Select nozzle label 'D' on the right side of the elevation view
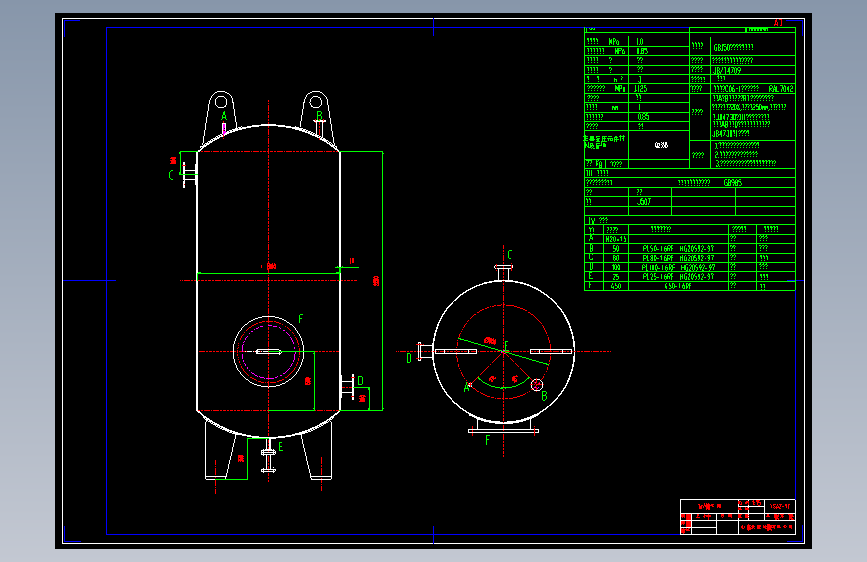The height and width of the screenshot is (562, 867). [x=361, y=381]
